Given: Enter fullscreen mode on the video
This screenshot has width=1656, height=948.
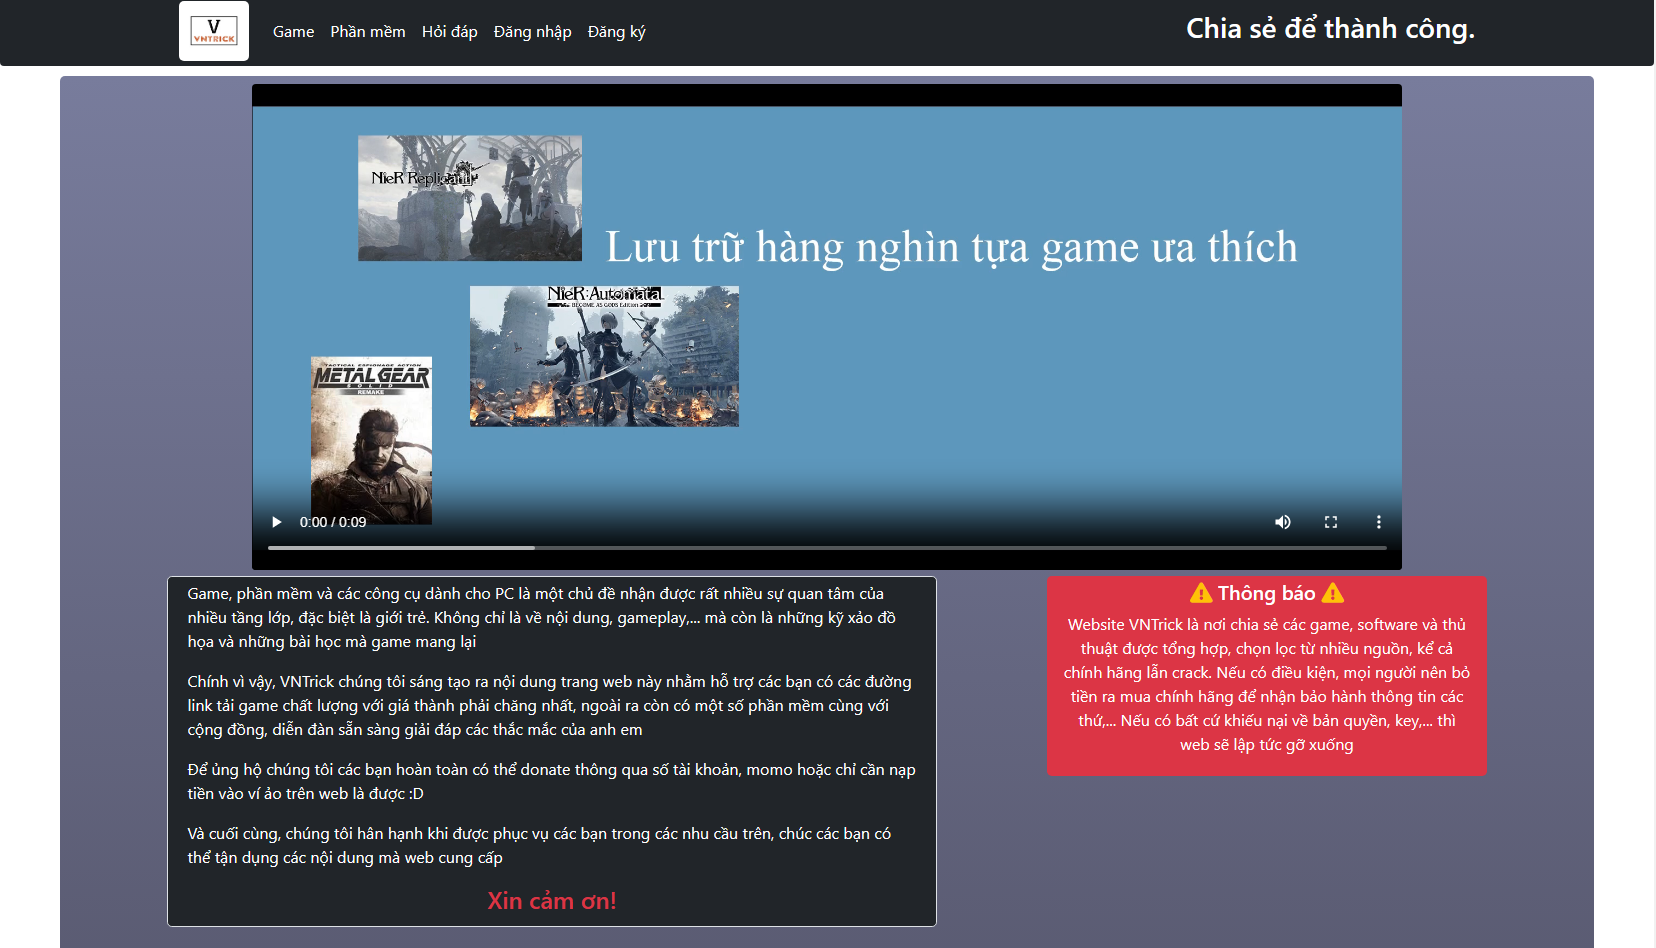Looking at the screenshot, I should coord(1330,522).
